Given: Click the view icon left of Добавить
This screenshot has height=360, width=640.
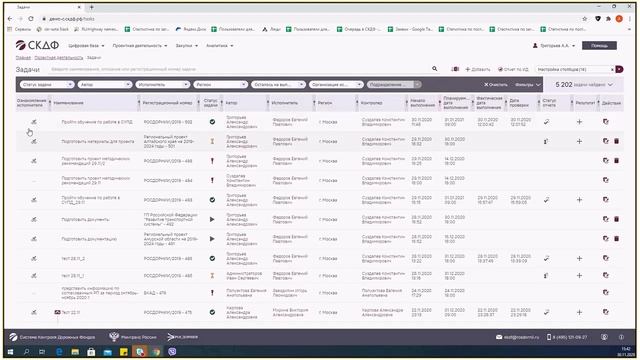Looking at the screenshot, I should pyautogui.click(x=455, y=69).
